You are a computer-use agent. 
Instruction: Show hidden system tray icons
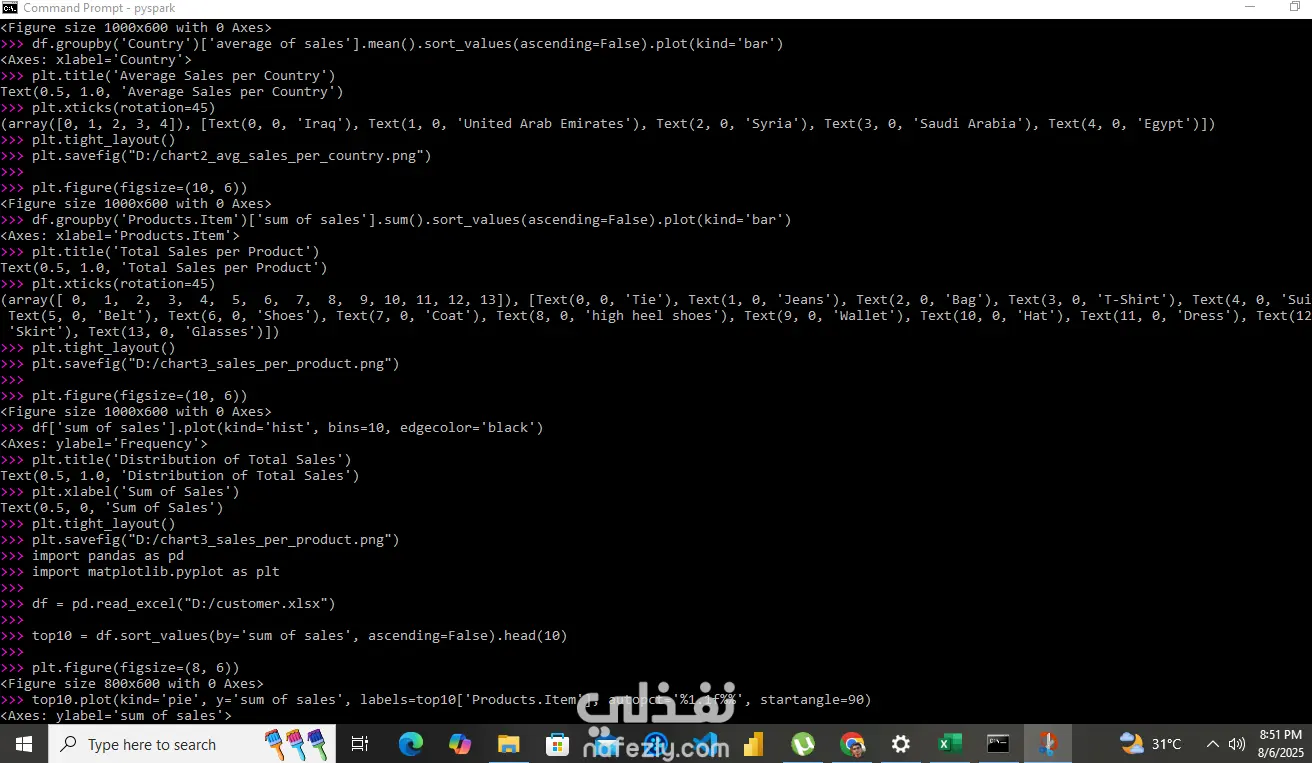1212,744
